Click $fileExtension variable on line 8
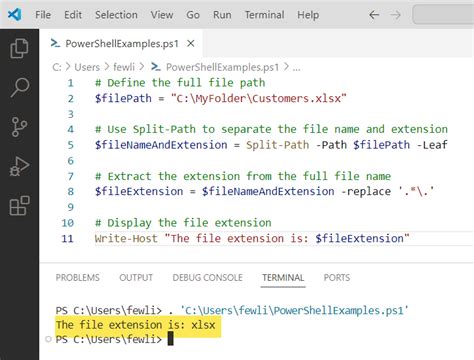The width and height of the screenshot is (474, 360). point(139,192)
